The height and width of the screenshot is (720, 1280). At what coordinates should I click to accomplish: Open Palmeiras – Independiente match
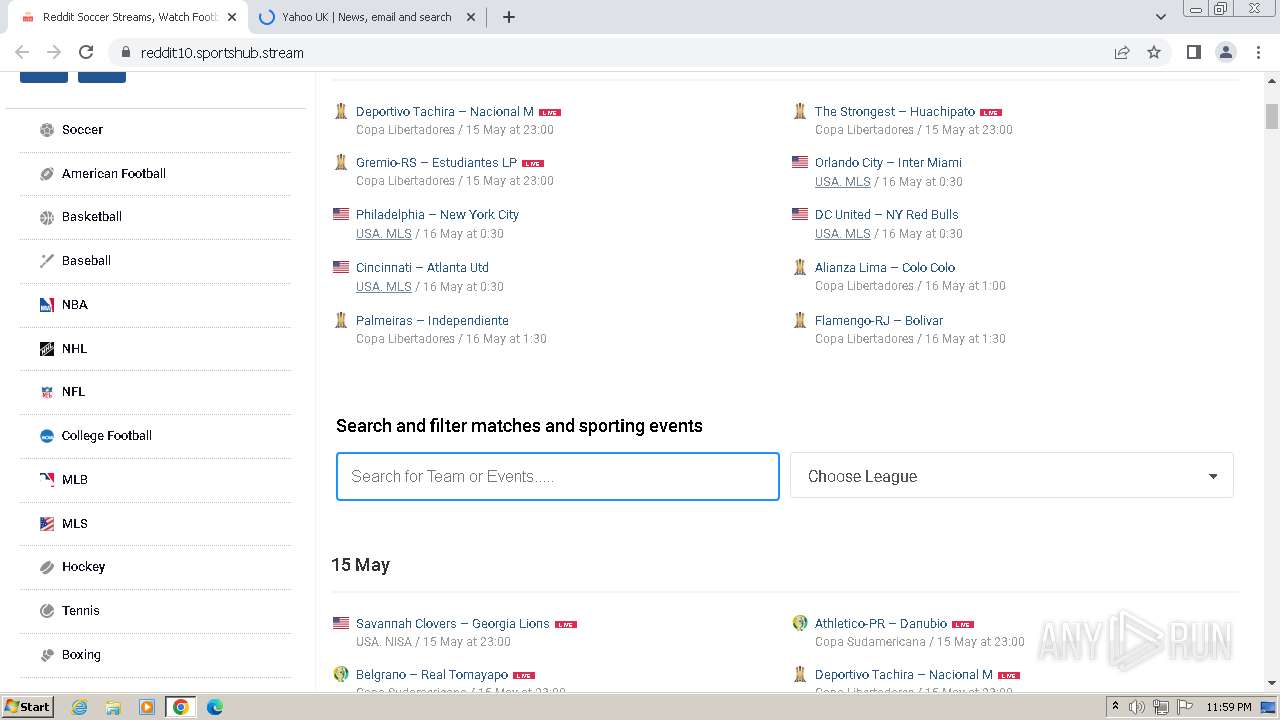coord(432,321)
